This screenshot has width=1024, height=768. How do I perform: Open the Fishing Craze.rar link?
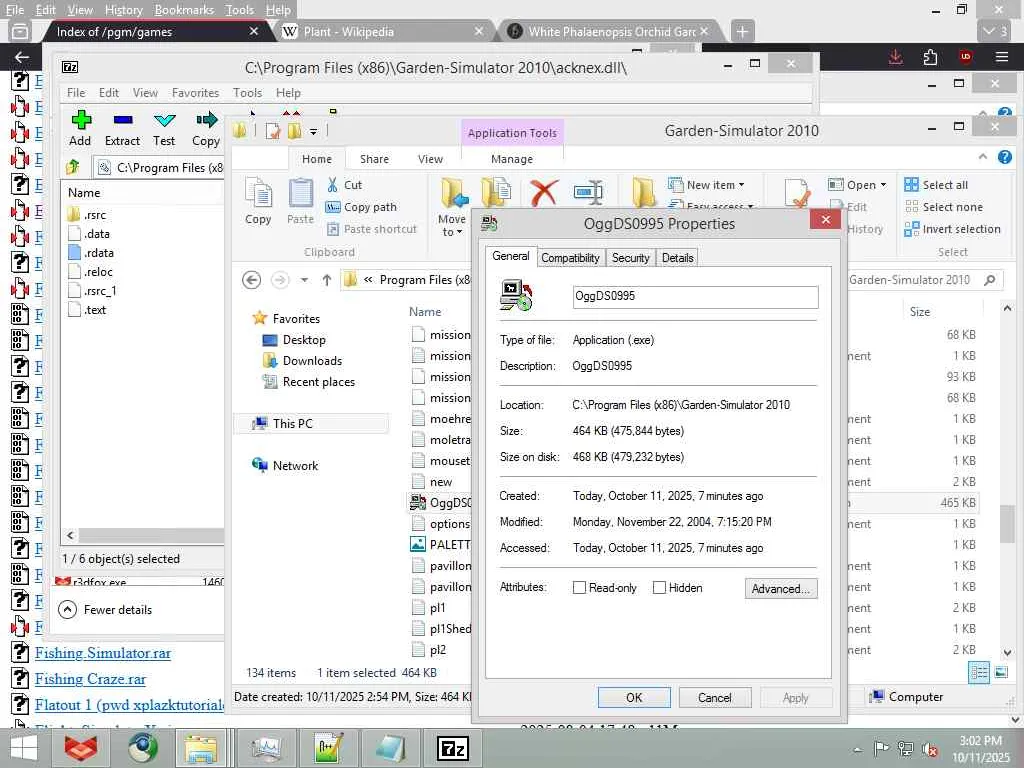coord(90,679)
